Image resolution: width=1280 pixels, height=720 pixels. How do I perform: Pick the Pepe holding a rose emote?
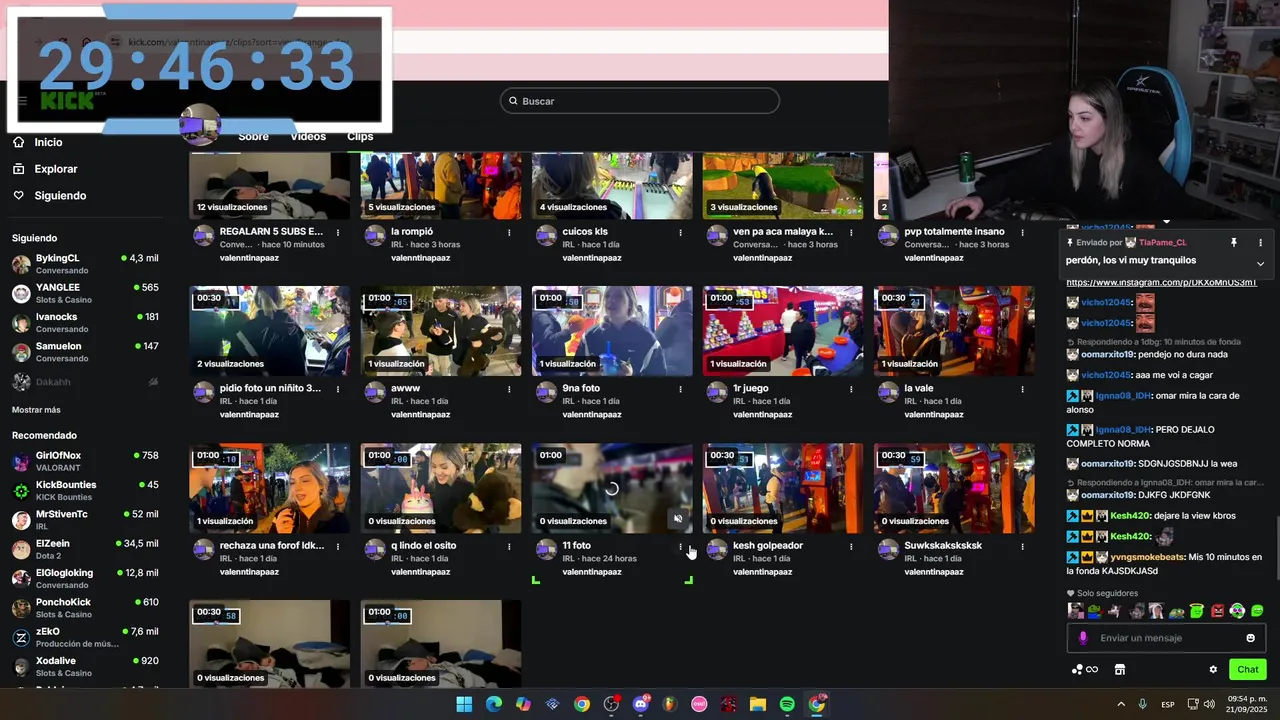click(x=1095, y=610)
